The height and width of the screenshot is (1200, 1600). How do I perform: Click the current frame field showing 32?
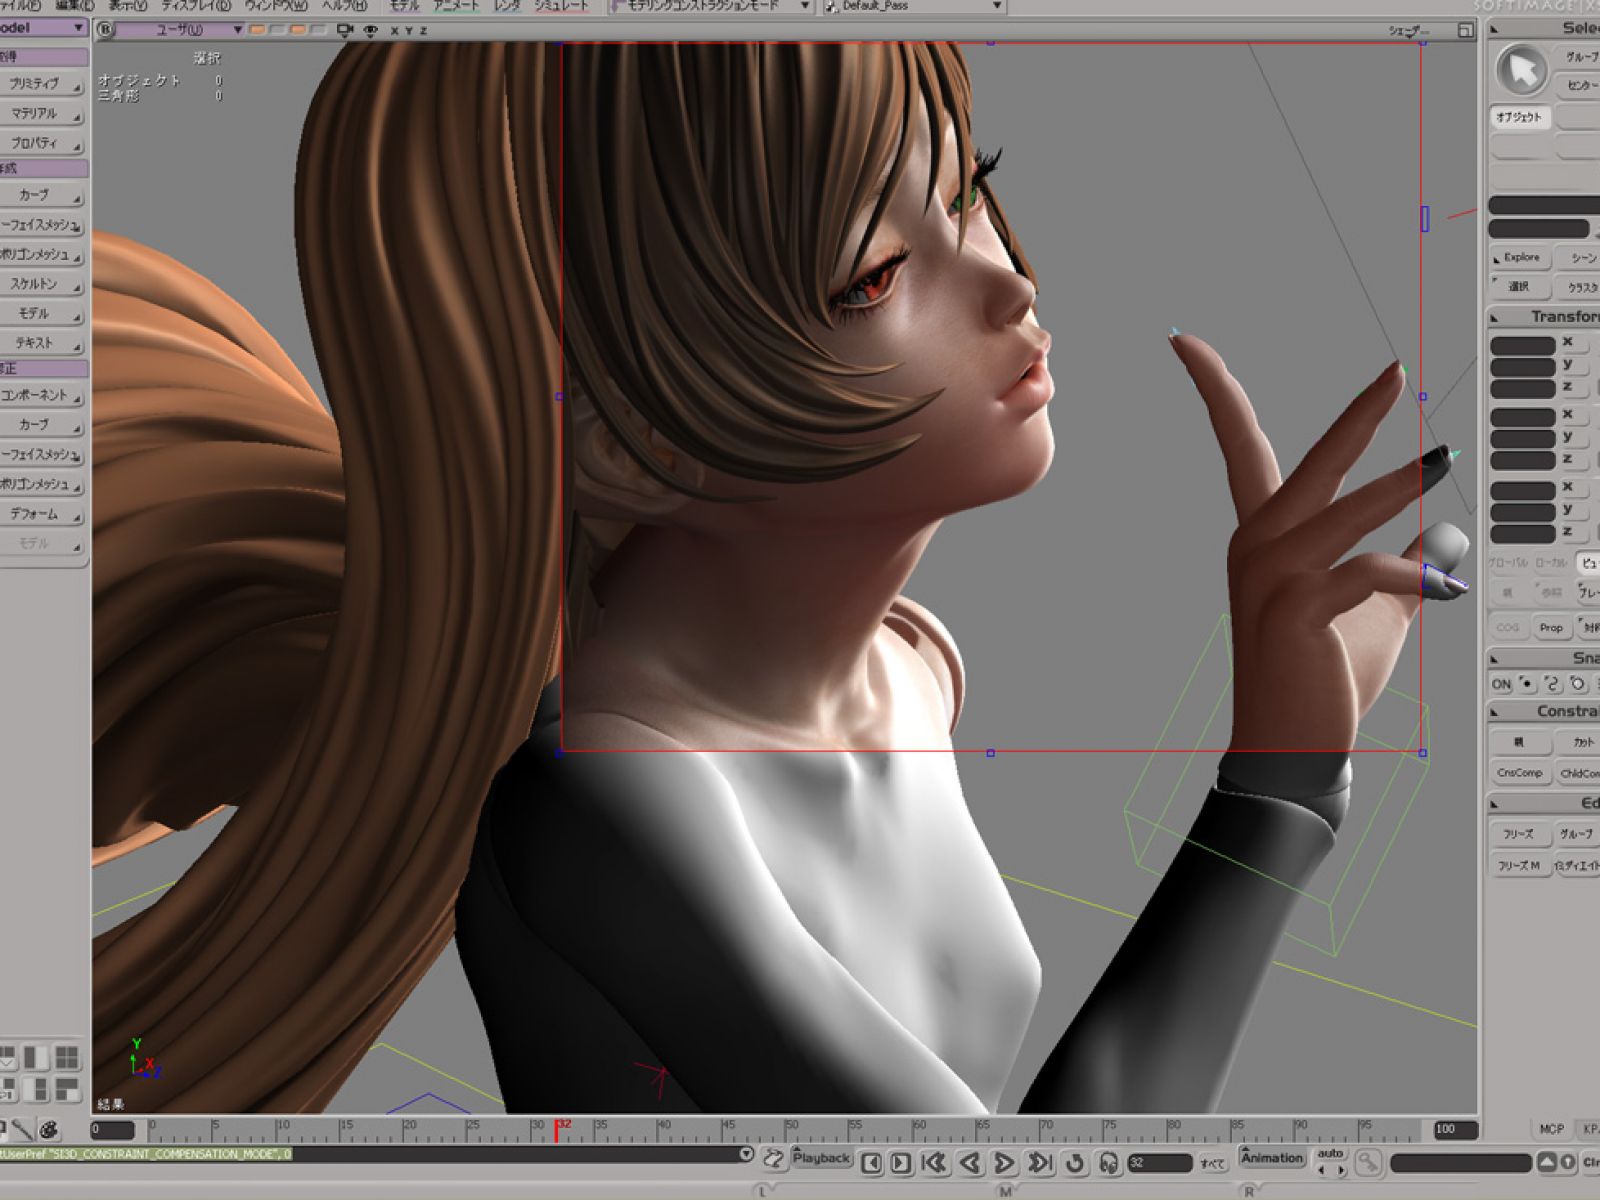pyautogui.click(x=1159, y=1162)
